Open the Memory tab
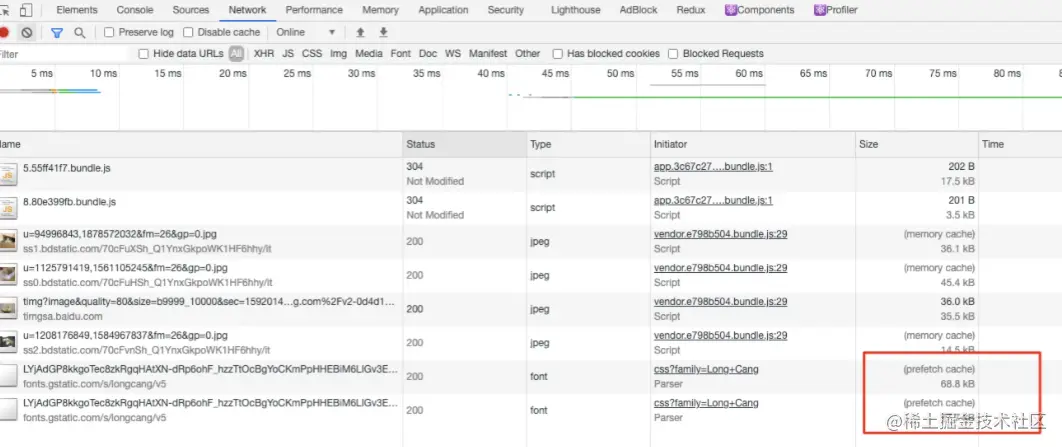 click(380, 10)
